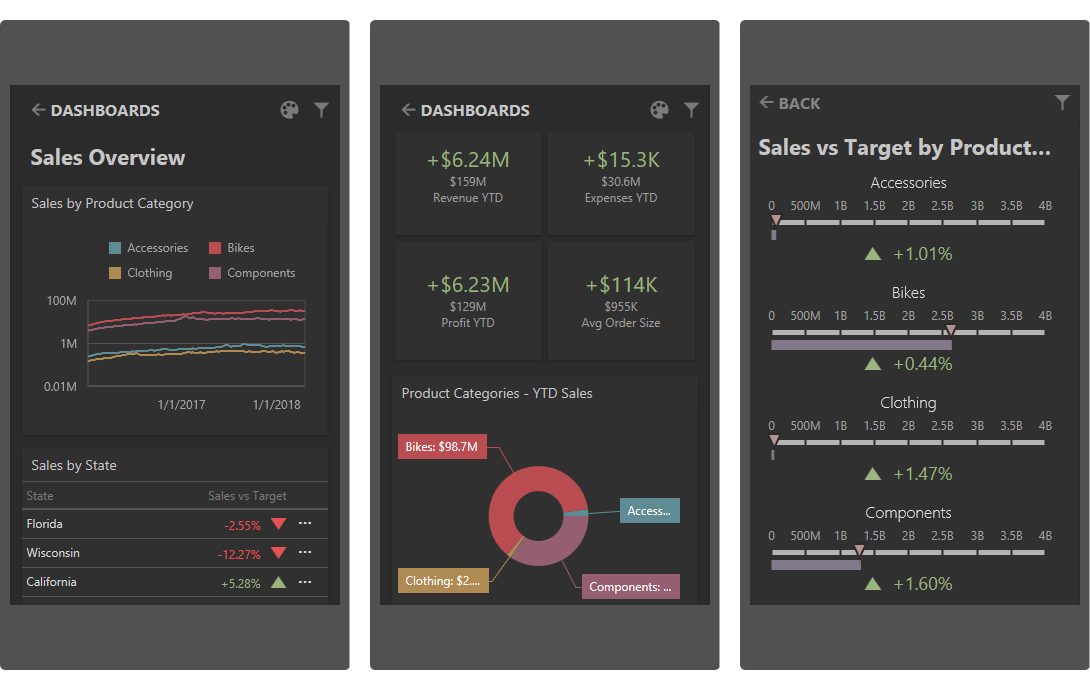Click the green up triangle beside +0.44%
Image resolution: width=1090 pixels, height=690 pixels.
[873, 363]
